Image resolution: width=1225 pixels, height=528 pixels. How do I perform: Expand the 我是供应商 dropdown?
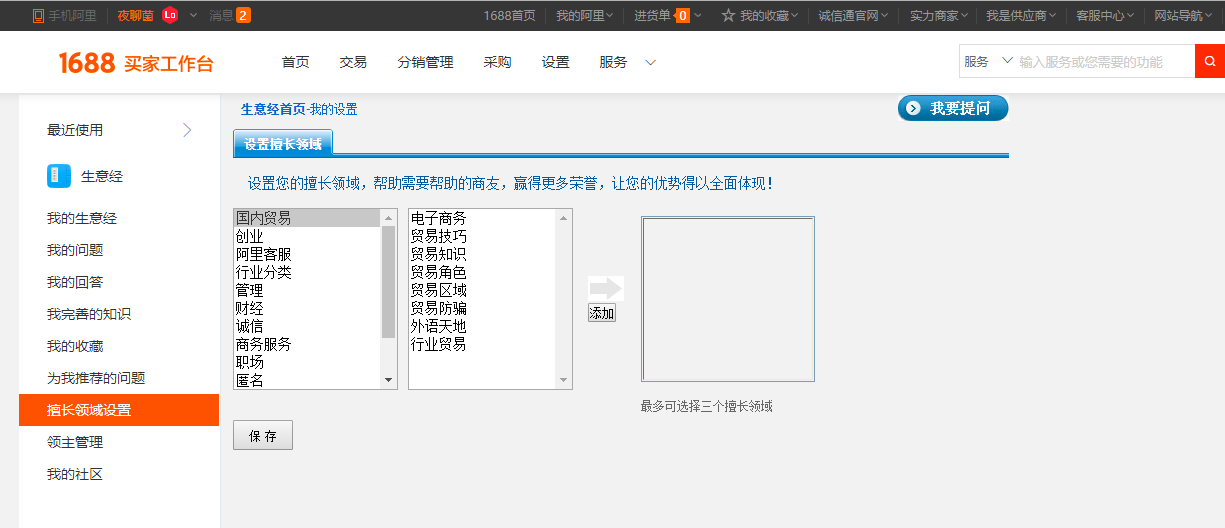1054,16
